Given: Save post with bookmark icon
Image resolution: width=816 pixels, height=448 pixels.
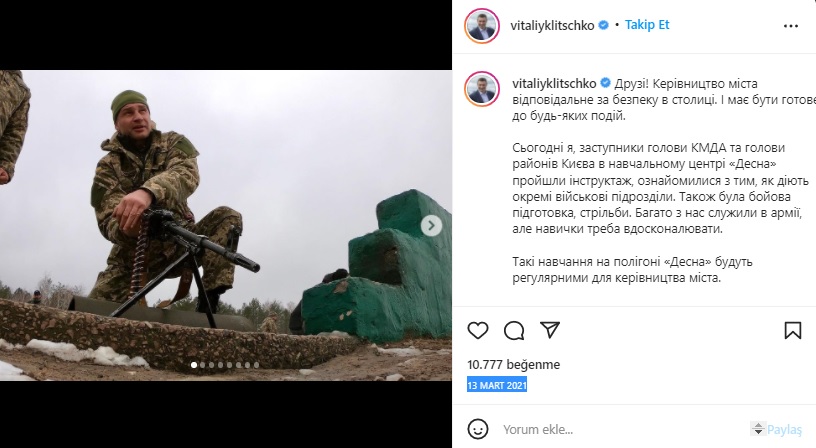Looking at the screenshot, I should 793,330.
